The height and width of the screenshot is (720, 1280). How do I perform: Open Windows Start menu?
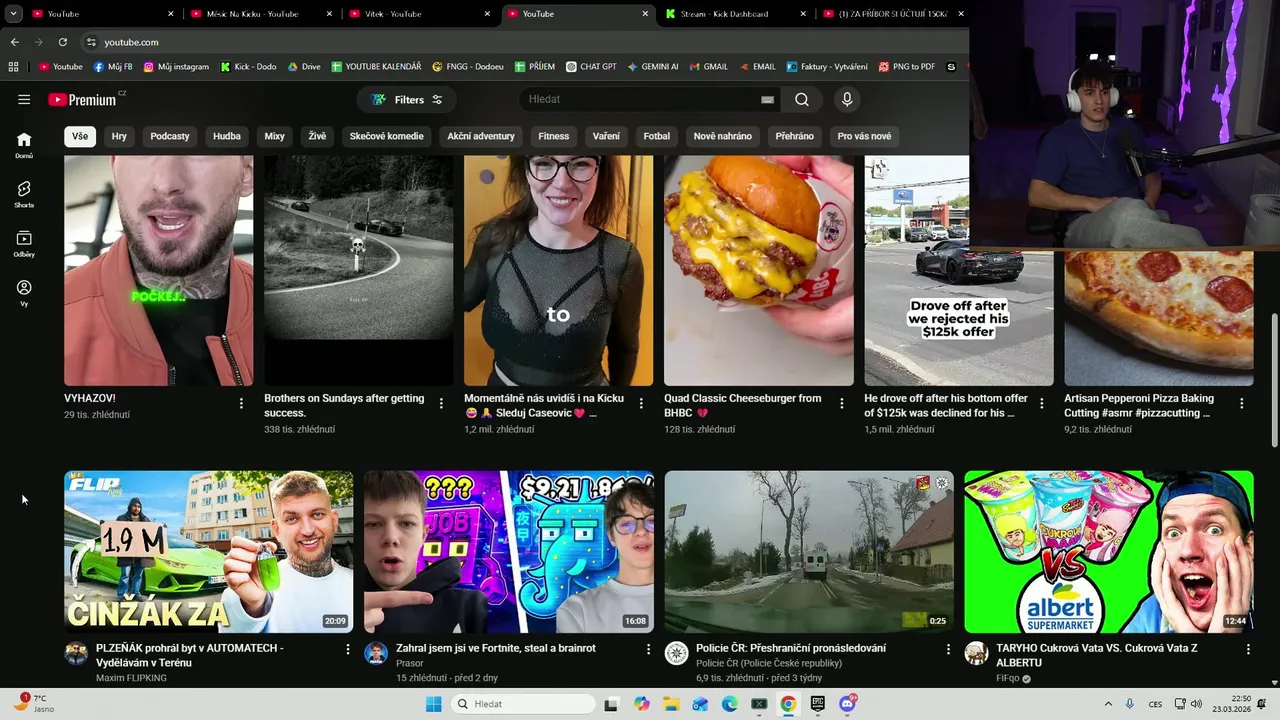[x=433, y=704]
